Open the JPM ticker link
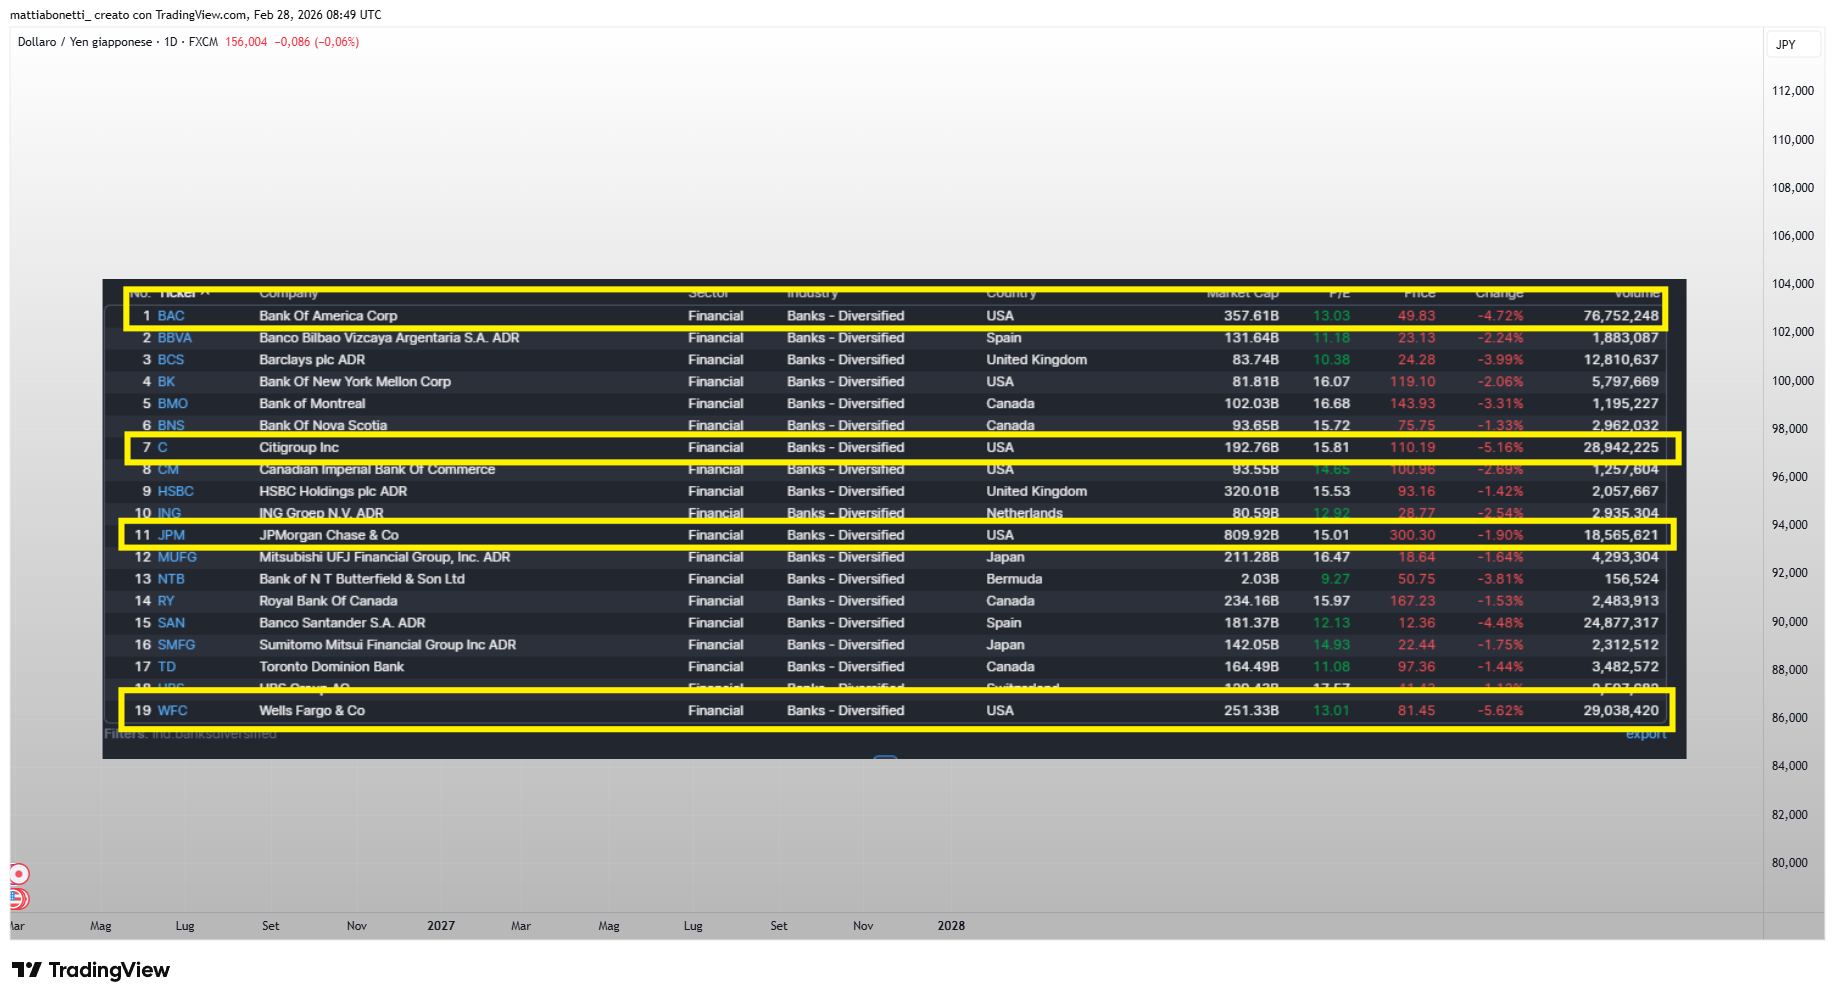Image resolution: width=1835 pixels, height=1000 pixels. (x=171, y=536)
